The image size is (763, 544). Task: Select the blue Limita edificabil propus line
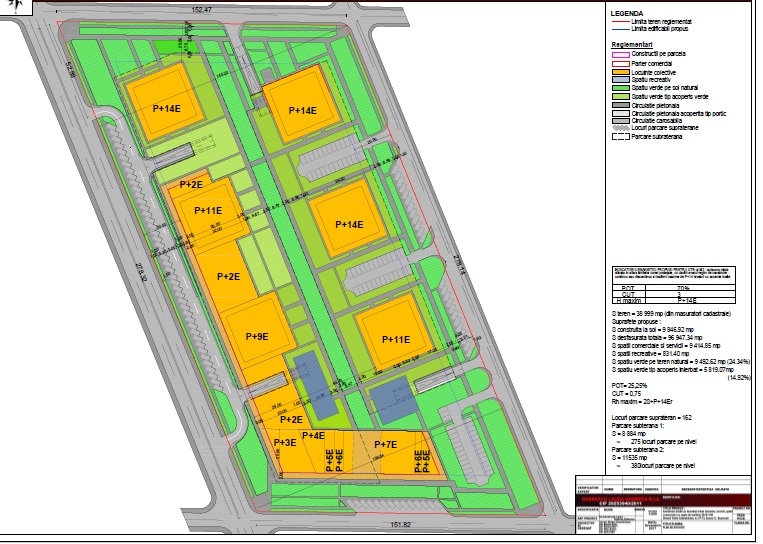point(620,28)
